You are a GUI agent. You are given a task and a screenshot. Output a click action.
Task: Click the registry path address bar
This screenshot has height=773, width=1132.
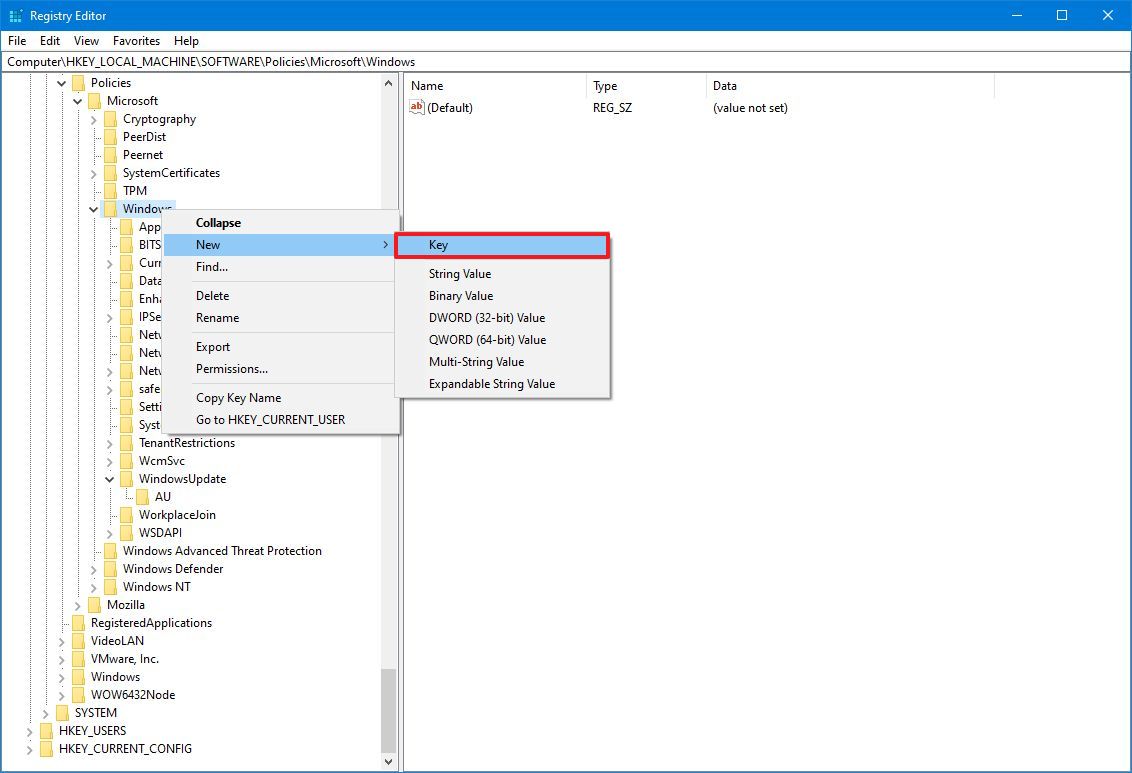pos(400,61)
